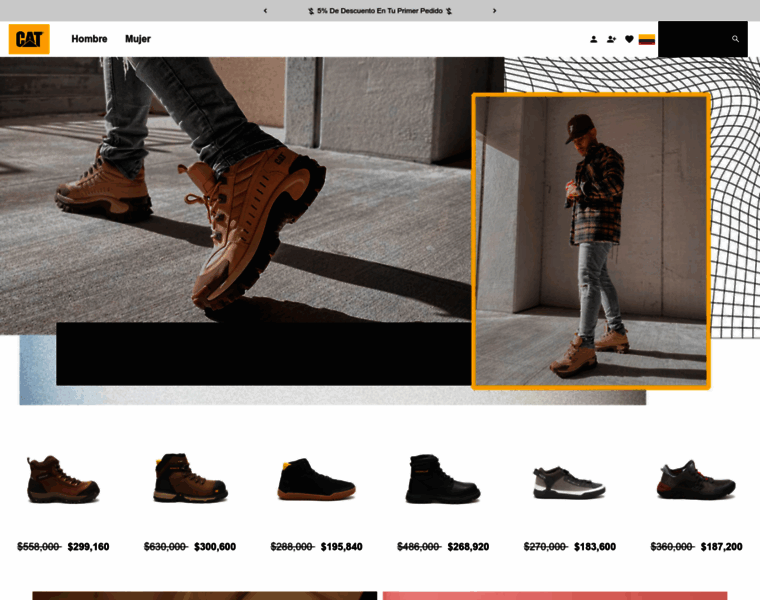Click the crossed-out $558,000 price
Image resolution: width=760 pixels, height=600 pixels.
coord(39,547)
